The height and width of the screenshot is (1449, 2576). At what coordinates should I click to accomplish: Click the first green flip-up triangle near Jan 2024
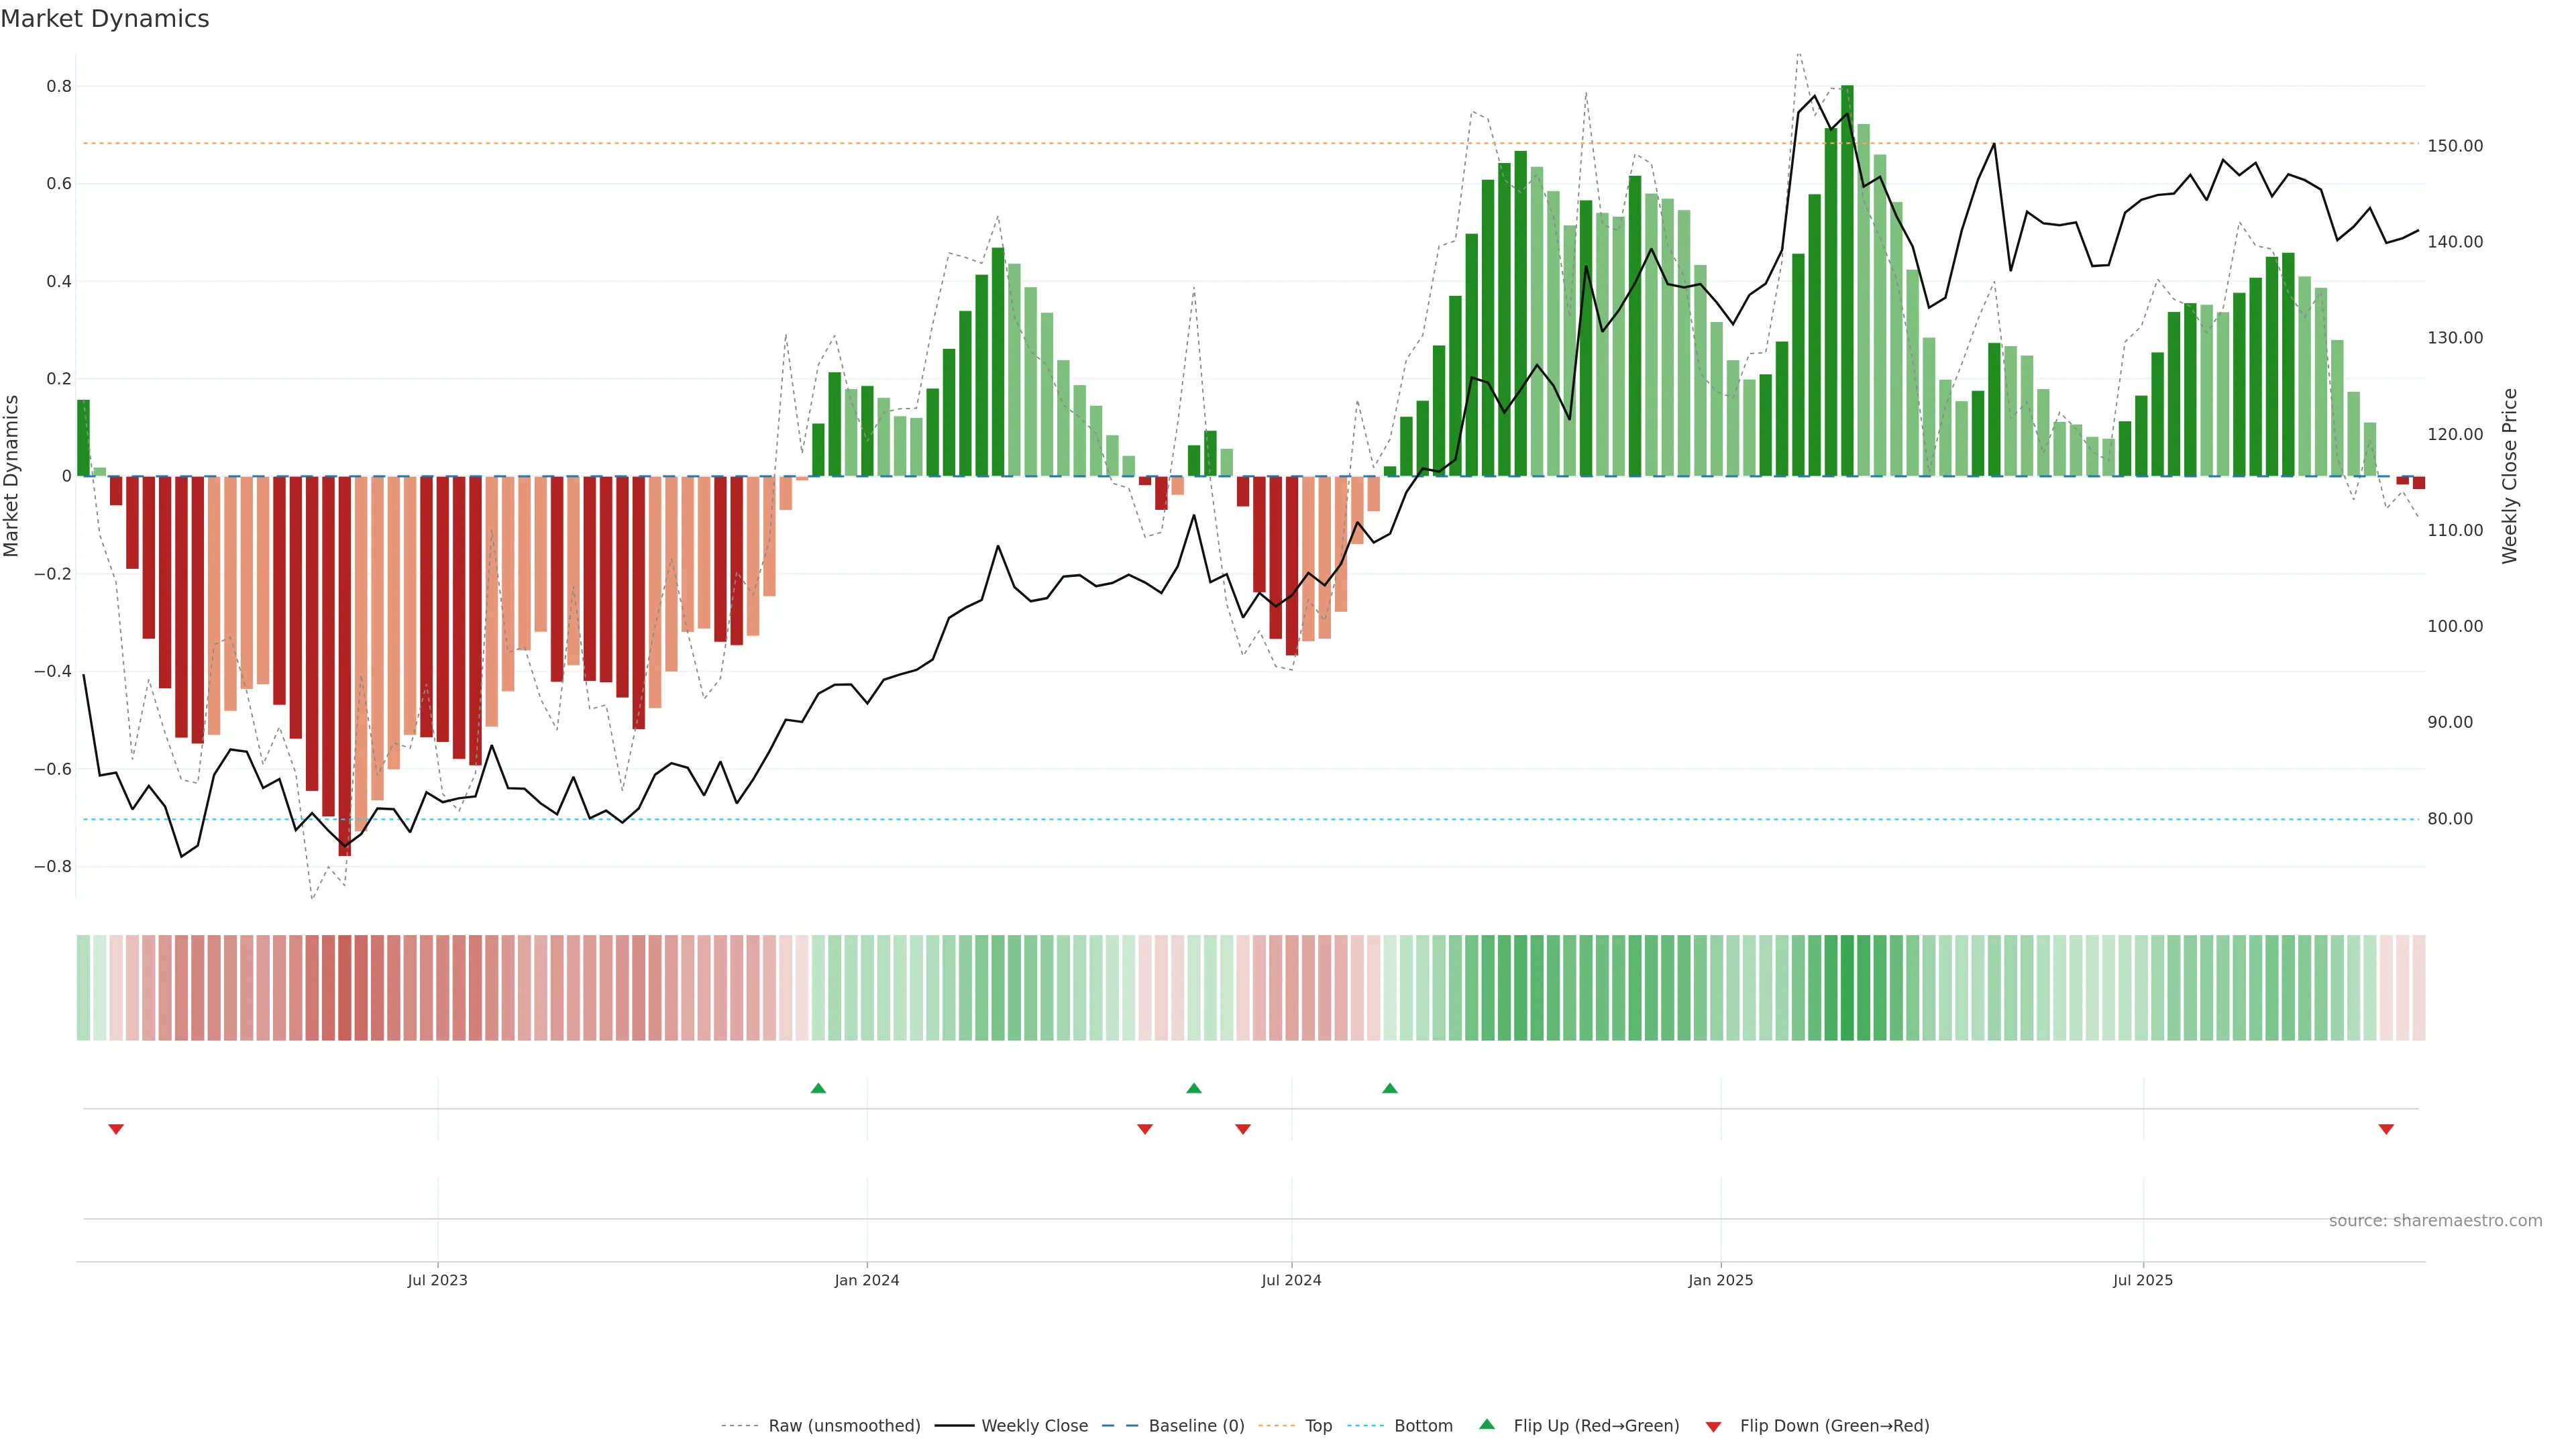(818, 1088)
